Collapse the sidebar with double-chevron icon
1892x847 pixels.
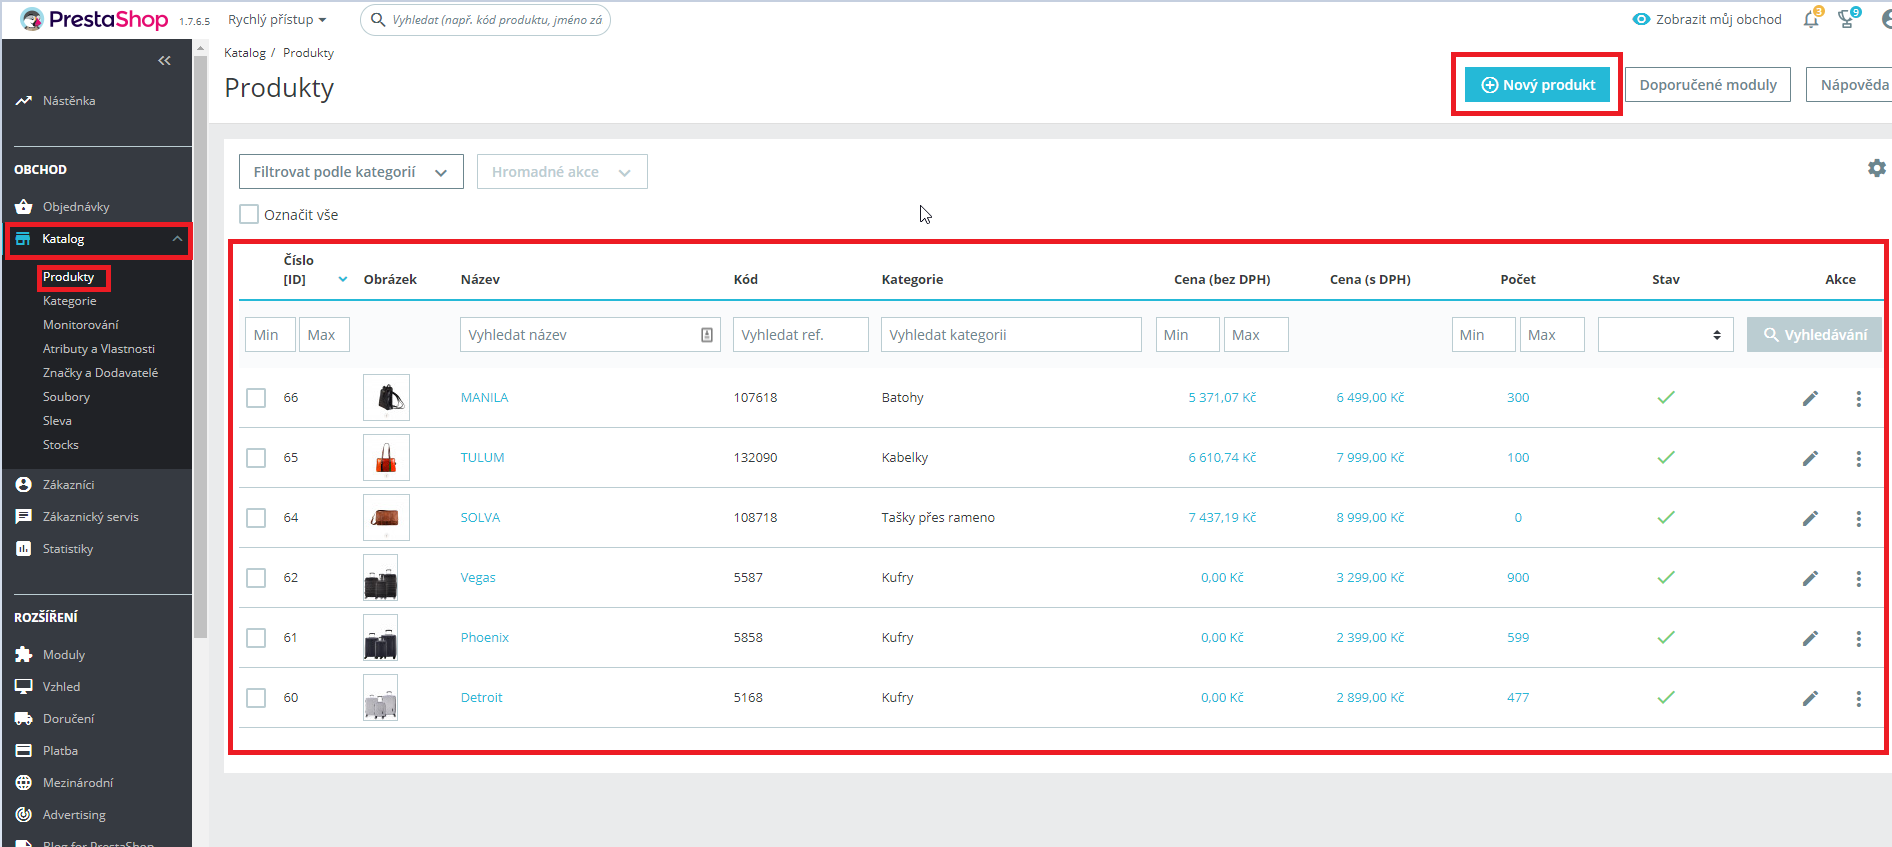tap(164, 61)
